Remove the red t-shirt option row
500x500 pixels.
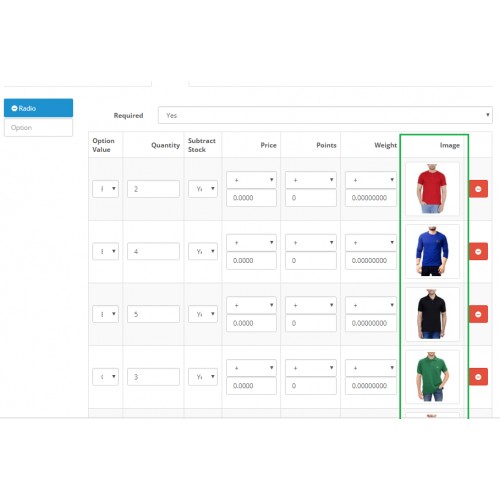[478, 189]
